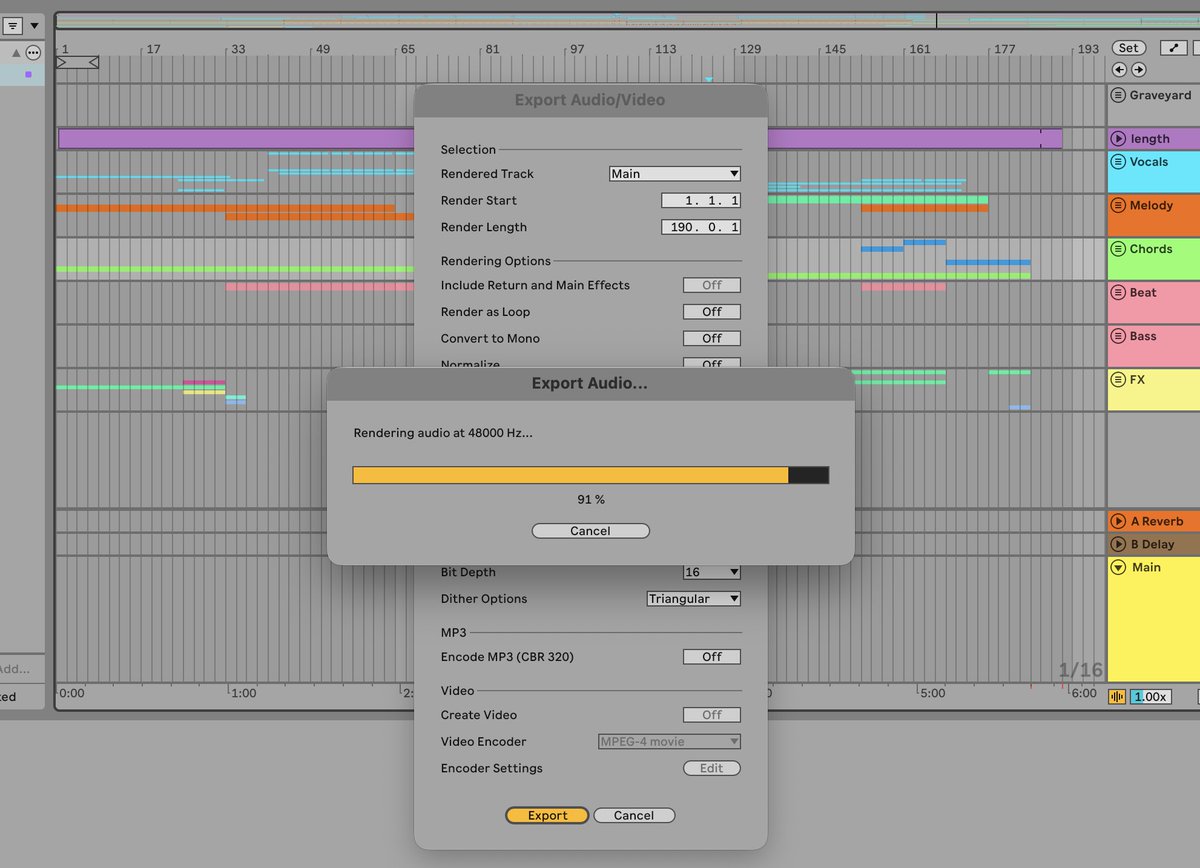Toggle automation mode button

click(1172, 48)
